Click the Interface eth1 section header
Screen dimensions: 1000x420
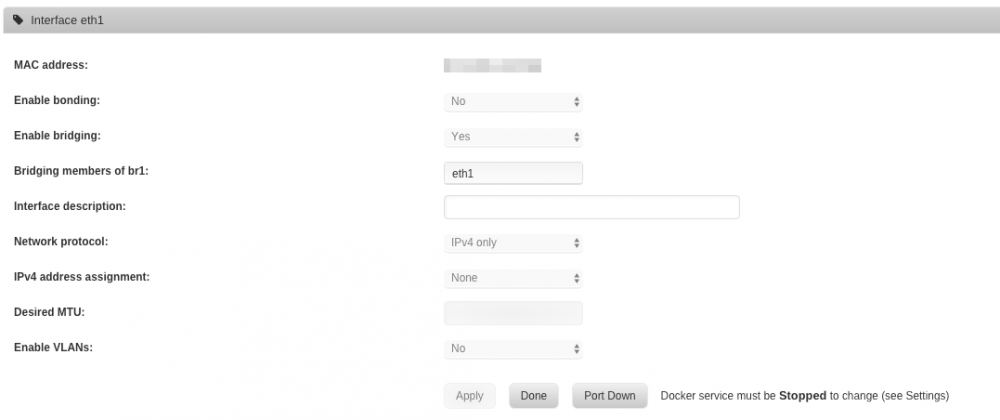pos(500,20)
